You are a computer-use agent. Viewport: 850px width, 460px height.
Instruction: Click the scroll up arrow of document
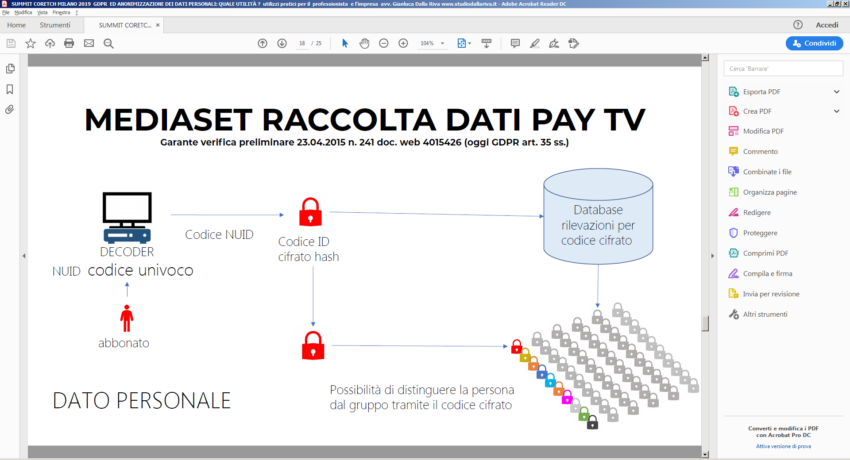[705, 57]
